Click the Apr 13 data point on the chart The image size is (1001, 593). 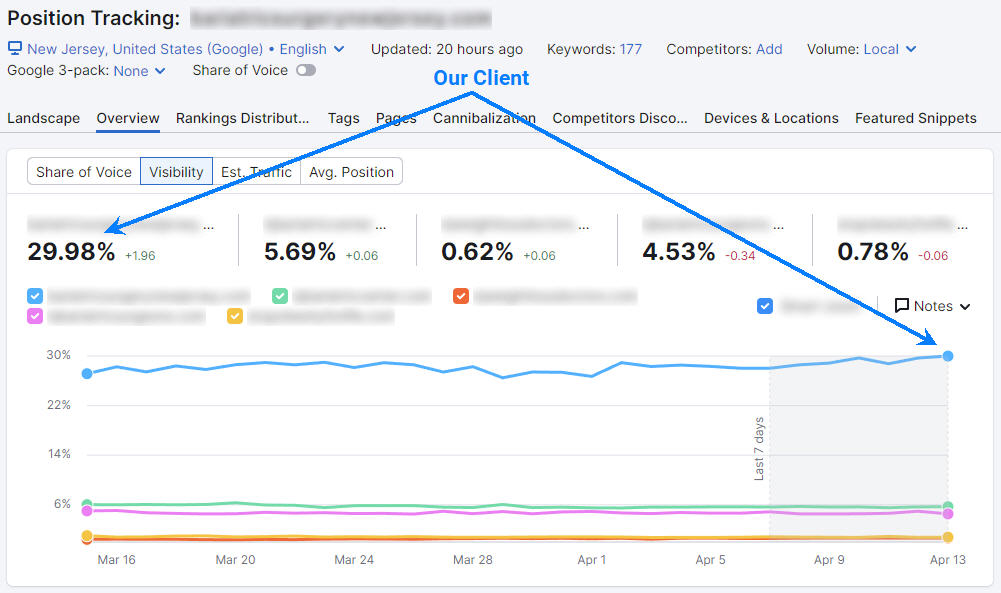[947, 355]
